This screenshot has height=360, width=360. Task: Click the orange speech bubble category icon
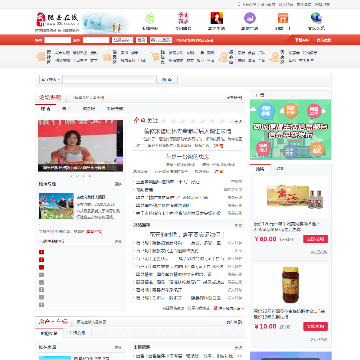(41, 57)
